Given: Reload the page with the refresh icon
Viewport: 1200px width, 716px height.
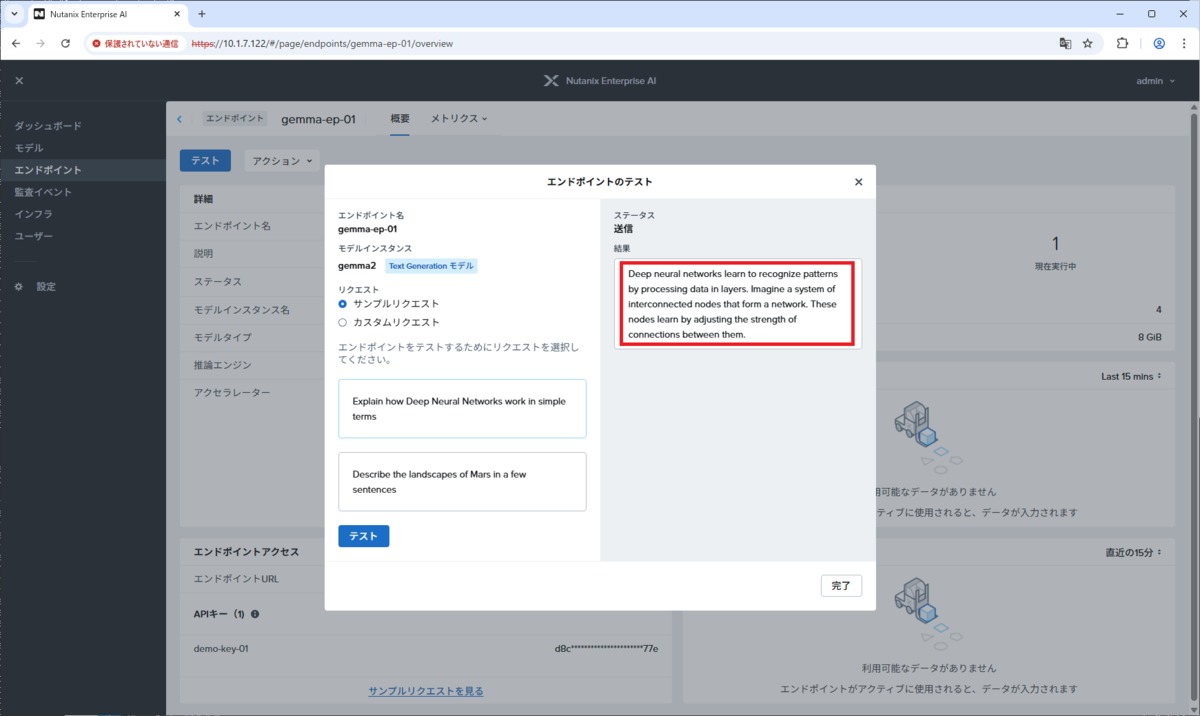Looking at the screenshot, I should pos(66,44).
